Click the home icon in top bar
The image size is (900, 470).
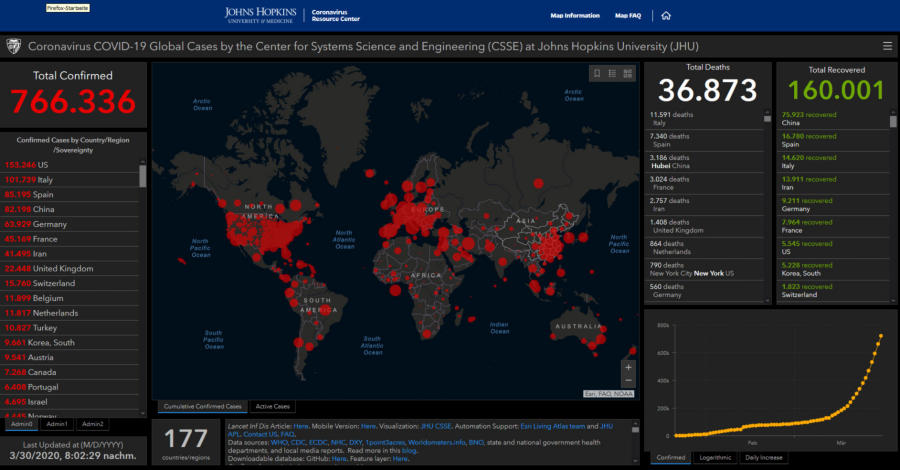pos(666,16)
